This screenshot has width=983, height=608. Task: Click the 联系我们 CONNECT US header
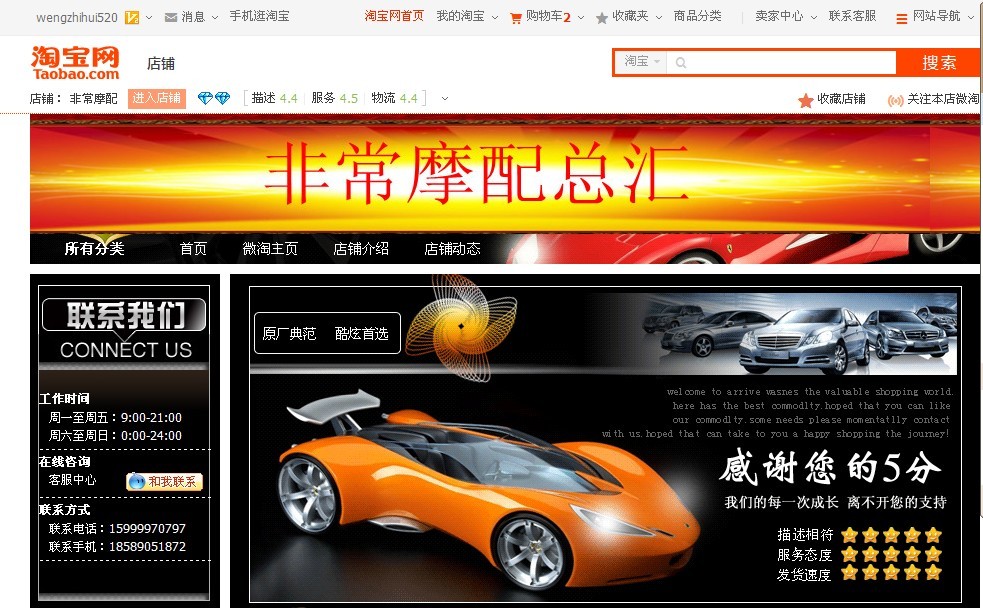[124, 330]
